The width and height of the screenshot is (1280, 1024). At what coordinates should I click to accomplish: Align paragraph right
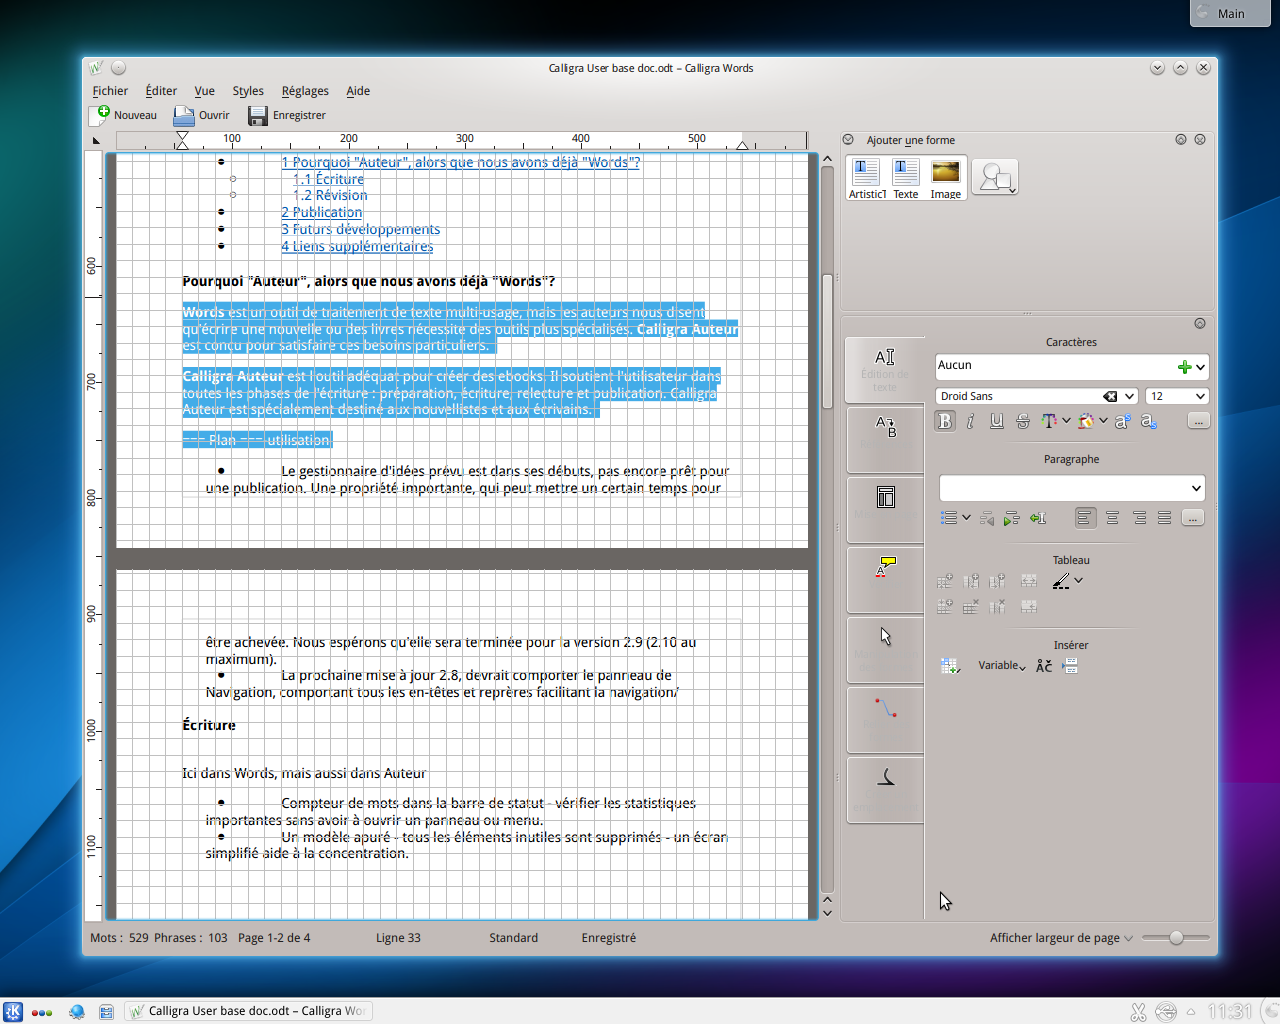(1139, 518)
